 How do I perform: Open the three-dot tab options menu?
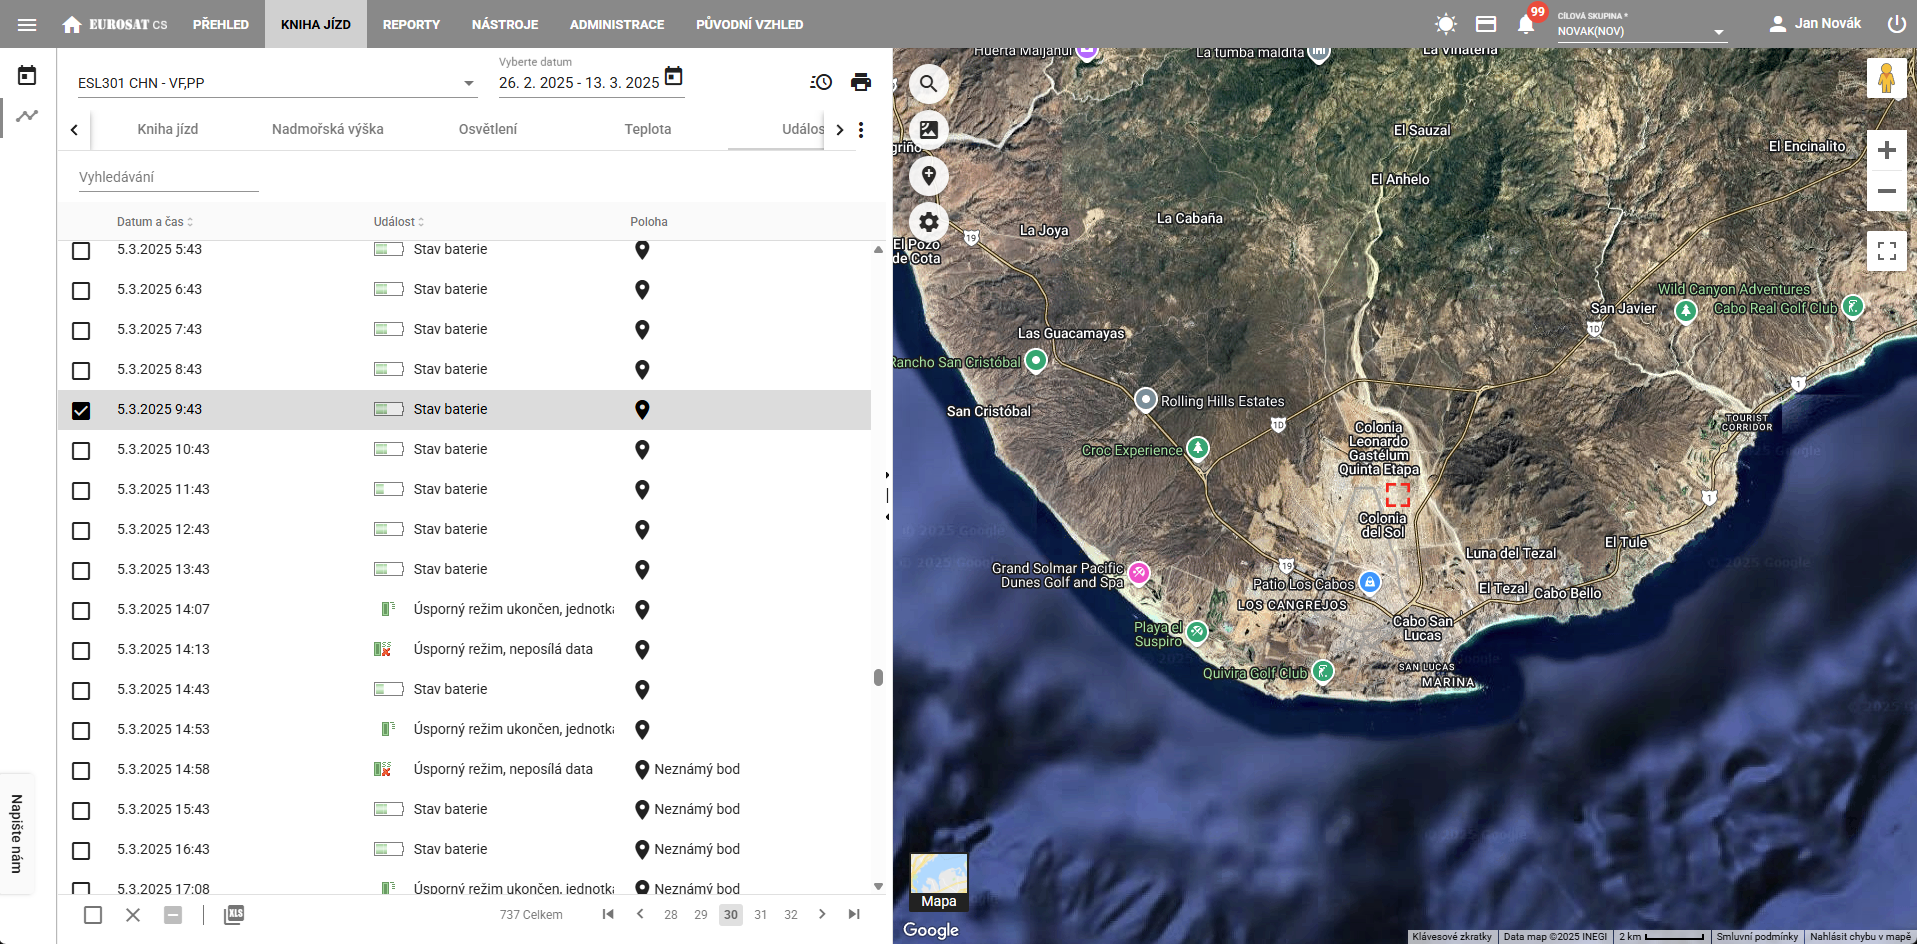[861, 129]
